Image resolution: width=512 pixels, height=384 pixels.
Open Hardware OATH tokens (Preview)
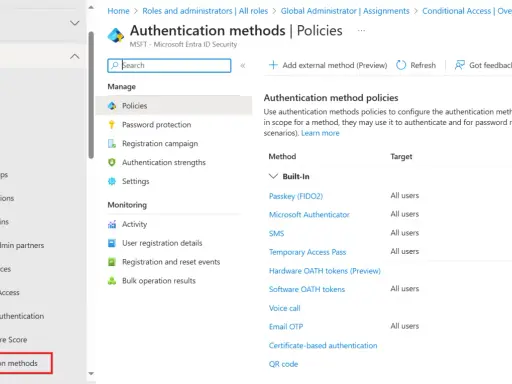click(325, 271)
